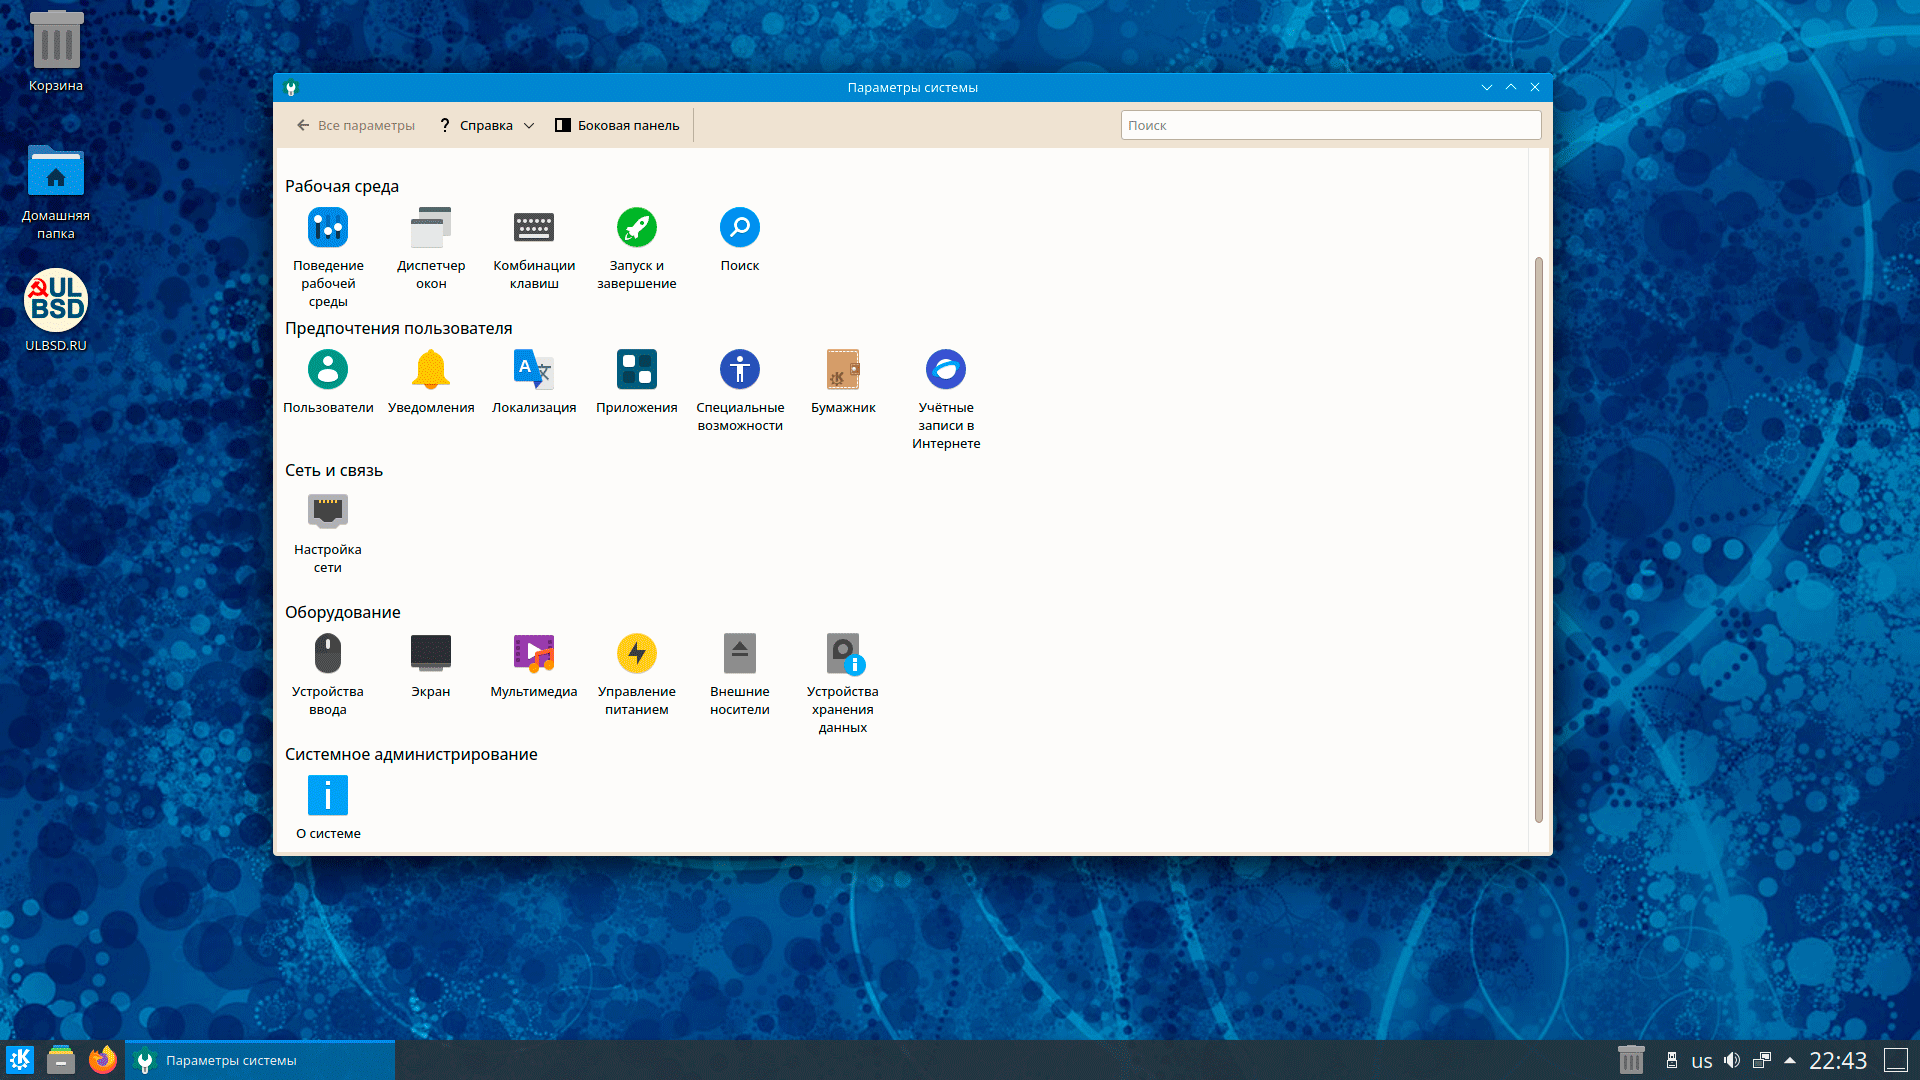The image size is (1920, 1080).
Task: Click the vertical scrollbar in settings
Action: [x=1538, y=540]
